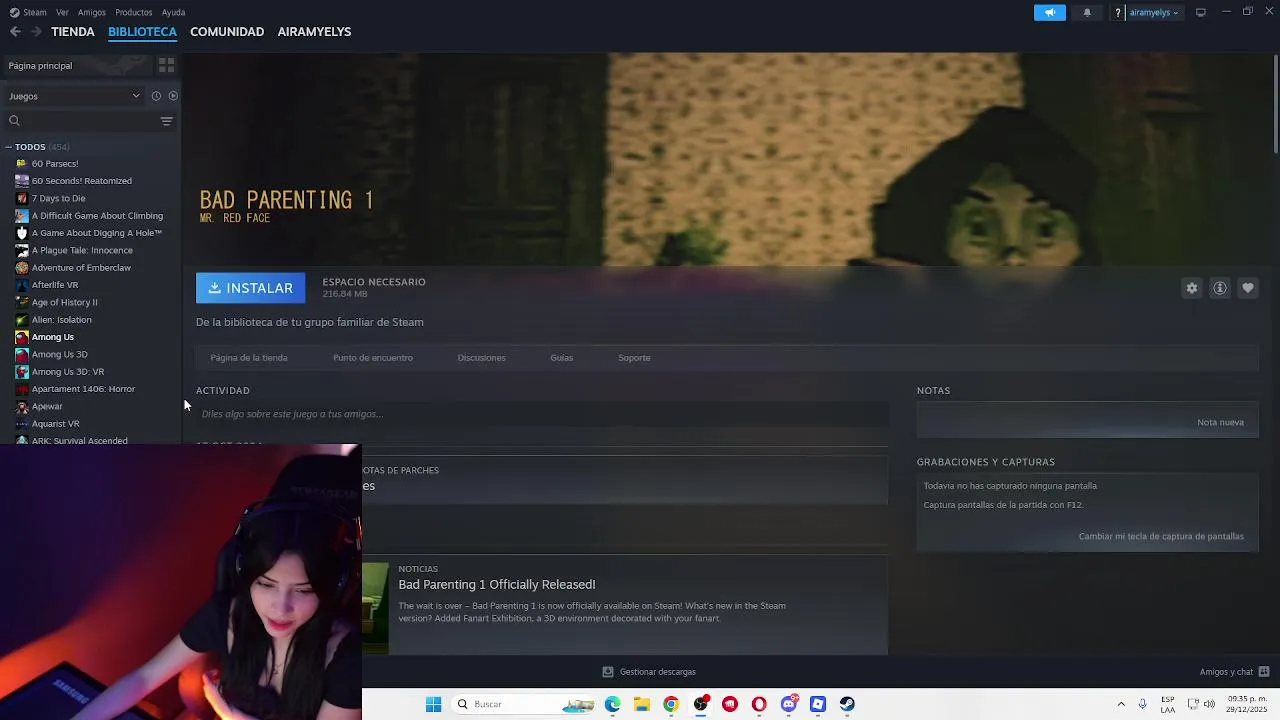This screenshot has width=1280, height=720.
Task: Open game settings gear icon
Action: coord(1191,288)
